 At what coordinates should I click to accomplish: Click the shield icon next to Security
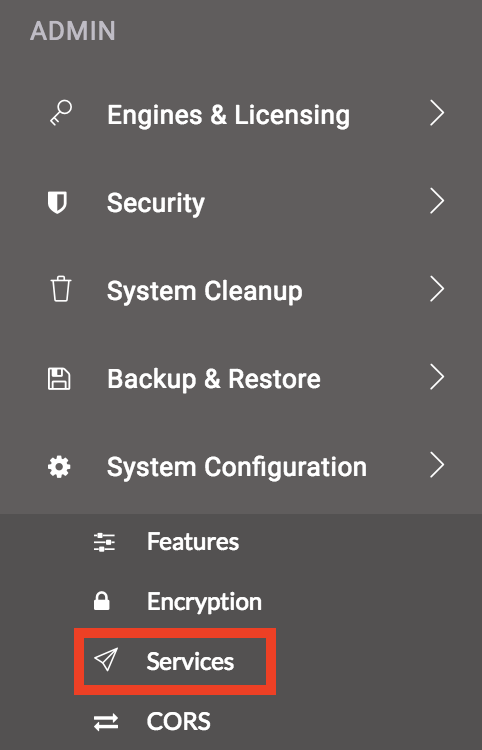coord(57,202)
